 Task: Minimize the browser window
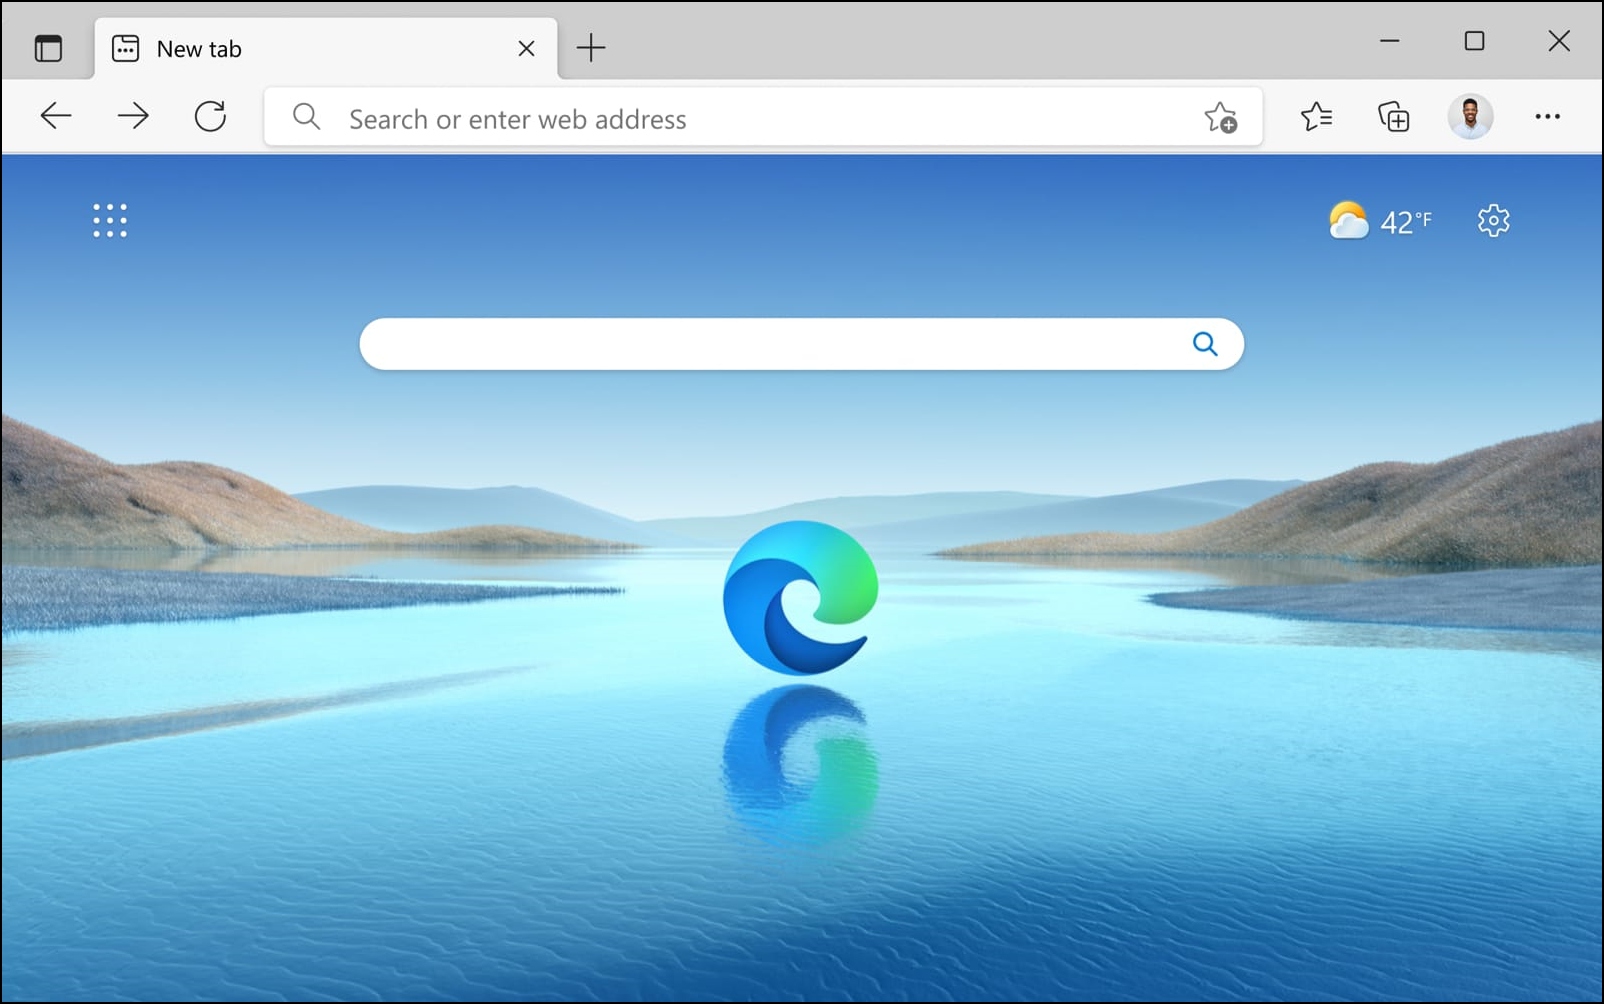click(1389, 41)
